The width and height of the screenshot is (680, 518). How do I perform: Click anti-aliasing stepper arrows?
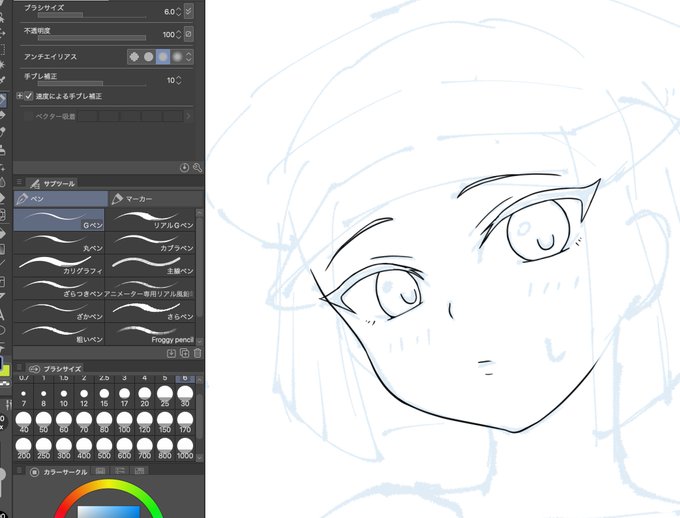[x=189, y=56]
